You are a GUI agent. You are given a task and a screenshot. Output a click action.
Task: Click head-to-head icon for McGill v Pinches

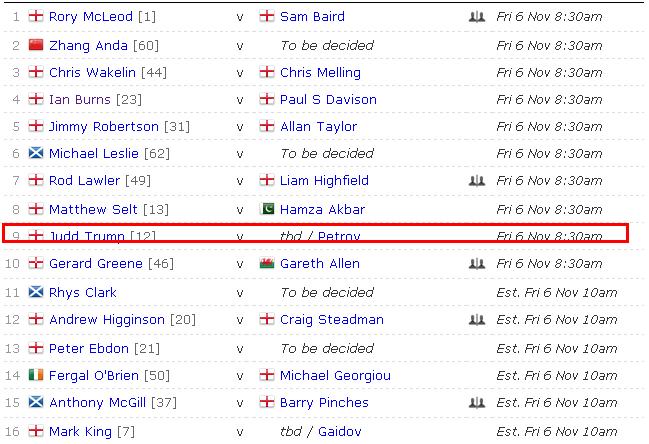[x=476, y=403]
